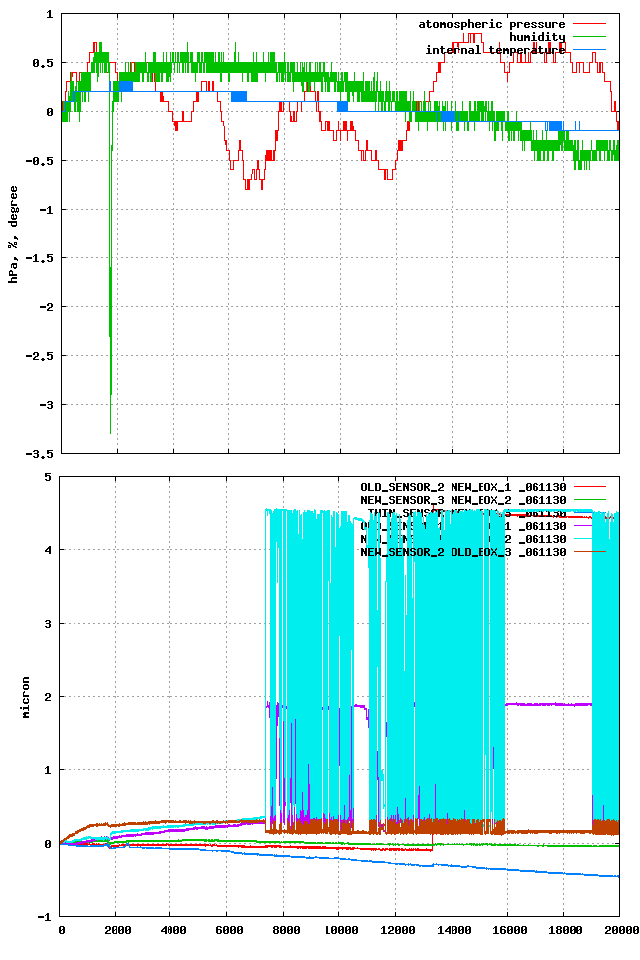
Task: Click x-axis tick label 18000
Action: [x=565, y=931]
